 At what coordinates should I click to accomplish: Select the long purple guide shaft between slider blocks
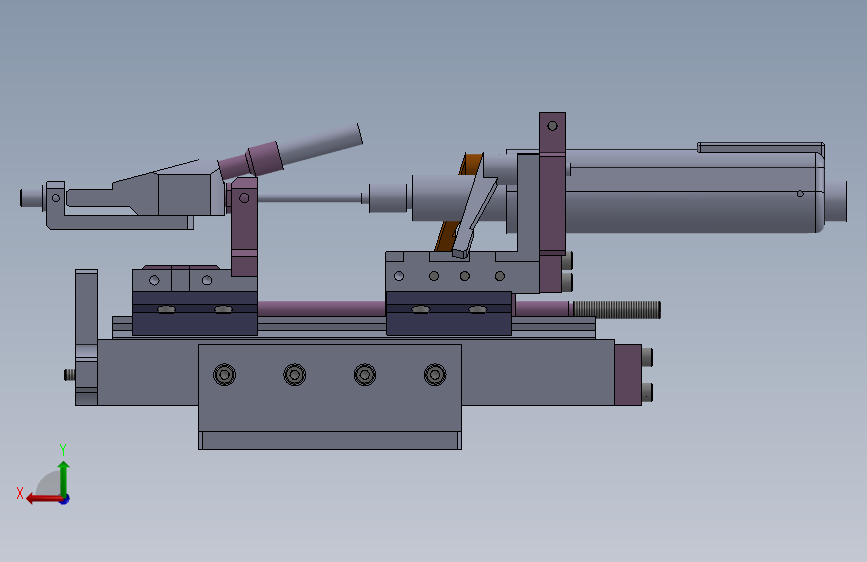point(321,309)
